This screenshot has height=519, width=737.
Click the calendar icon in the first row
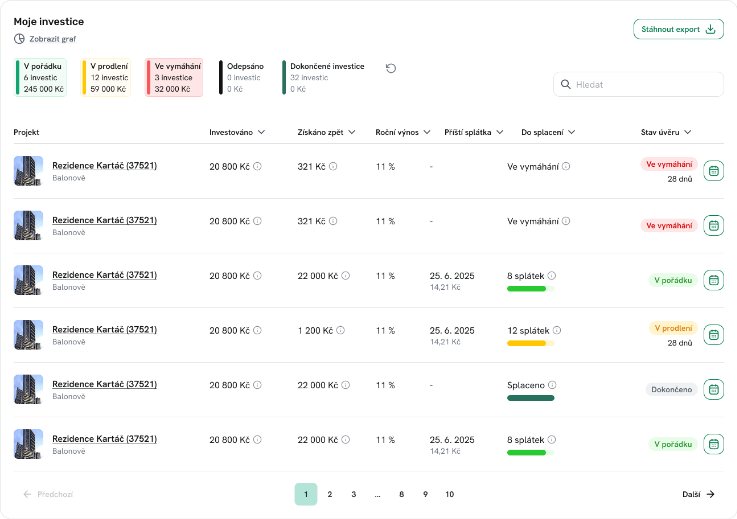point(713,171)
